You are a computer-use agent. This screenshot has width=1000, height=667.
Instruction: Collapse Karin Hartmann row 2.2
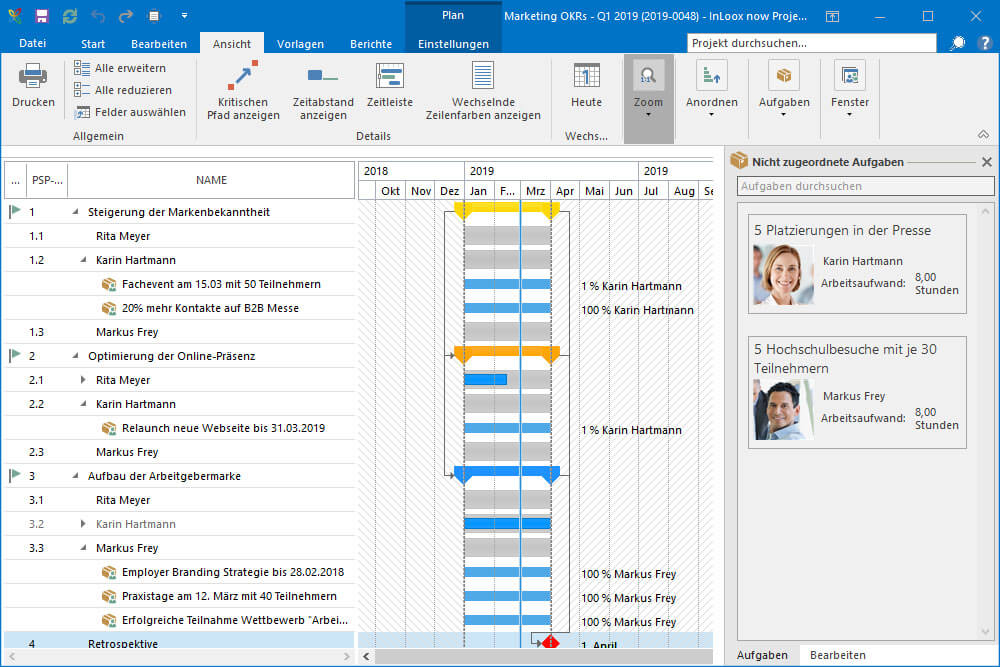[x=84, y=404]
